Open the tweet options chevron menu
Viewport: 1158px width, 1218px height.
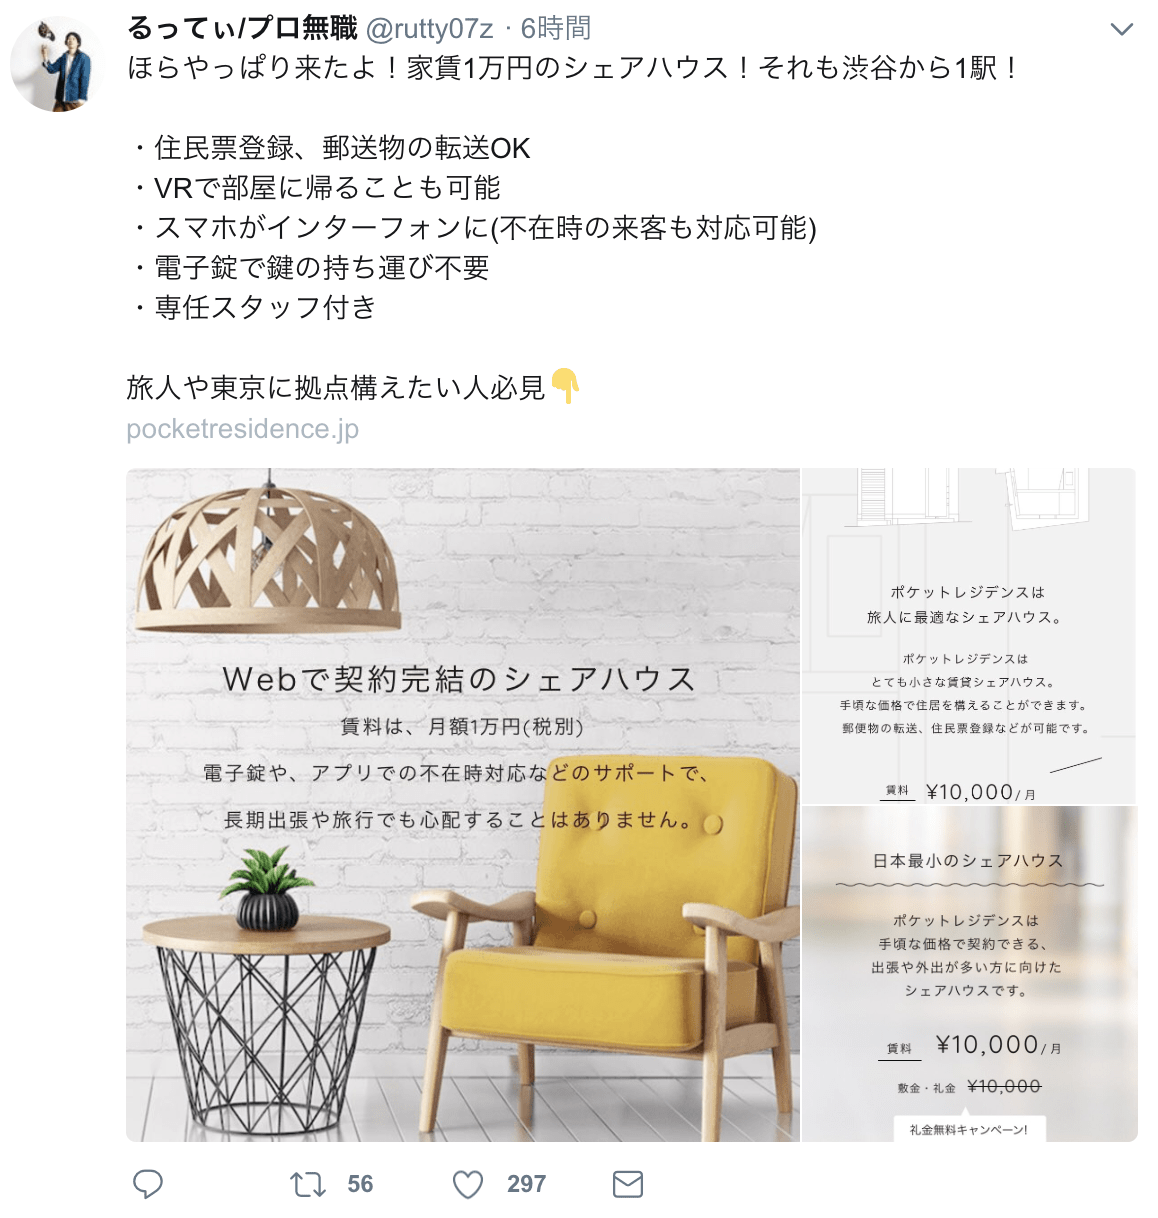(x=1122, y=30)
